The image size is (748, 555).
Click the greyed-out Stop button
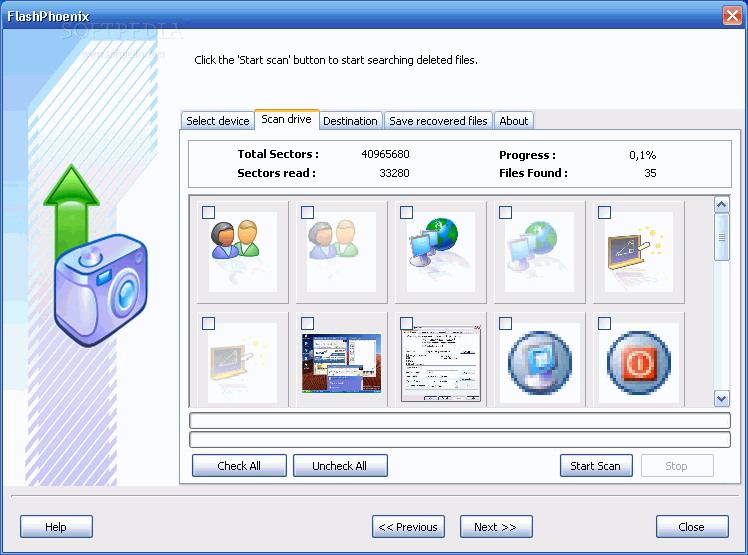[677, 466]
